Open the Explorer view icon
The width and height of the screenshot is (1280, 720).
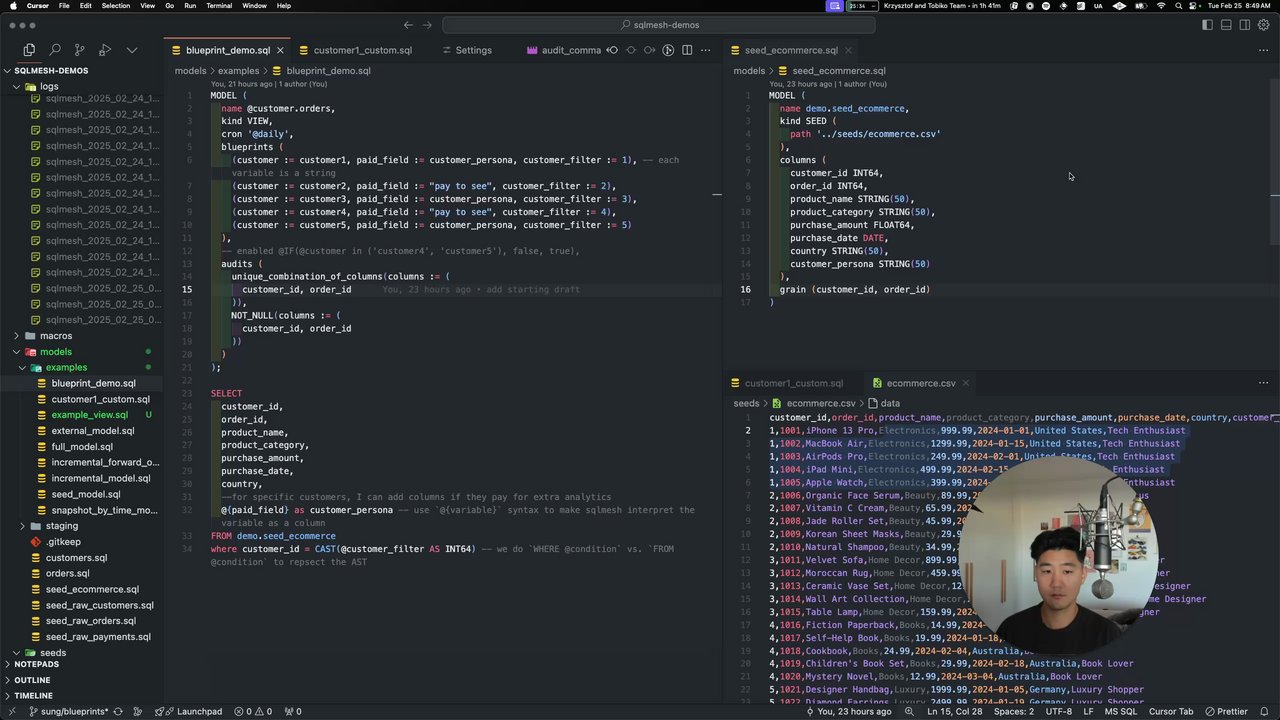tap(29, 49)
